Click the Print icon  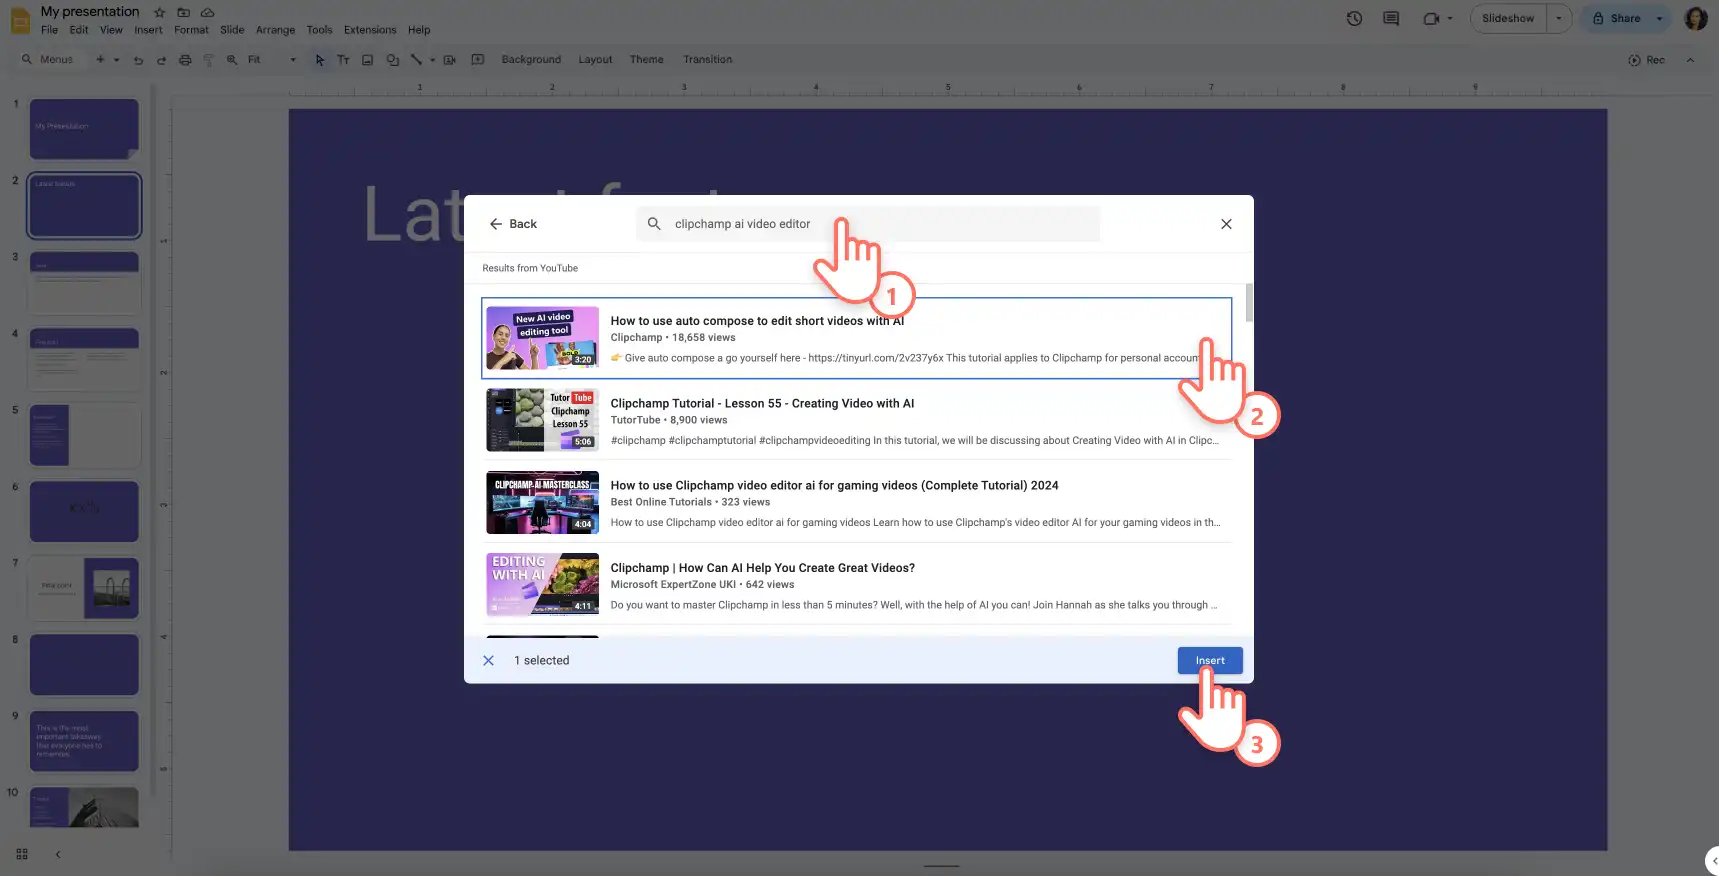tap(185, 60)
